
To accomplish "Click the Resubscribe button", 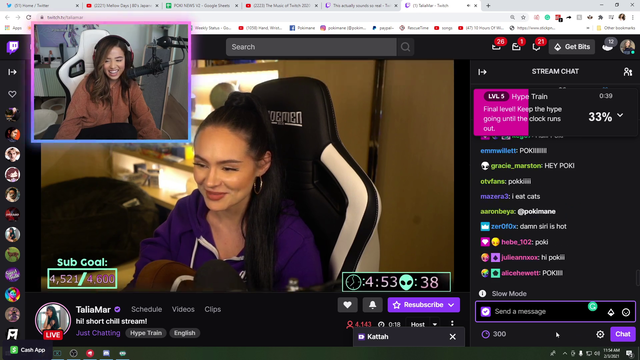I will [x=424, y=305].
